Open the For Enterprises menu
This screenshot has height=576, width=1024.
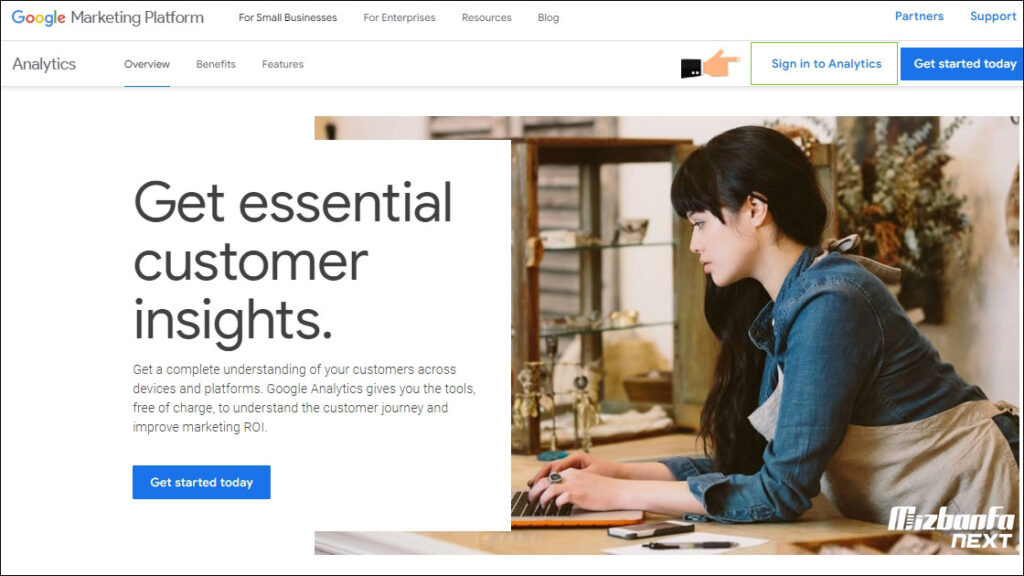(x=399, y=18)
